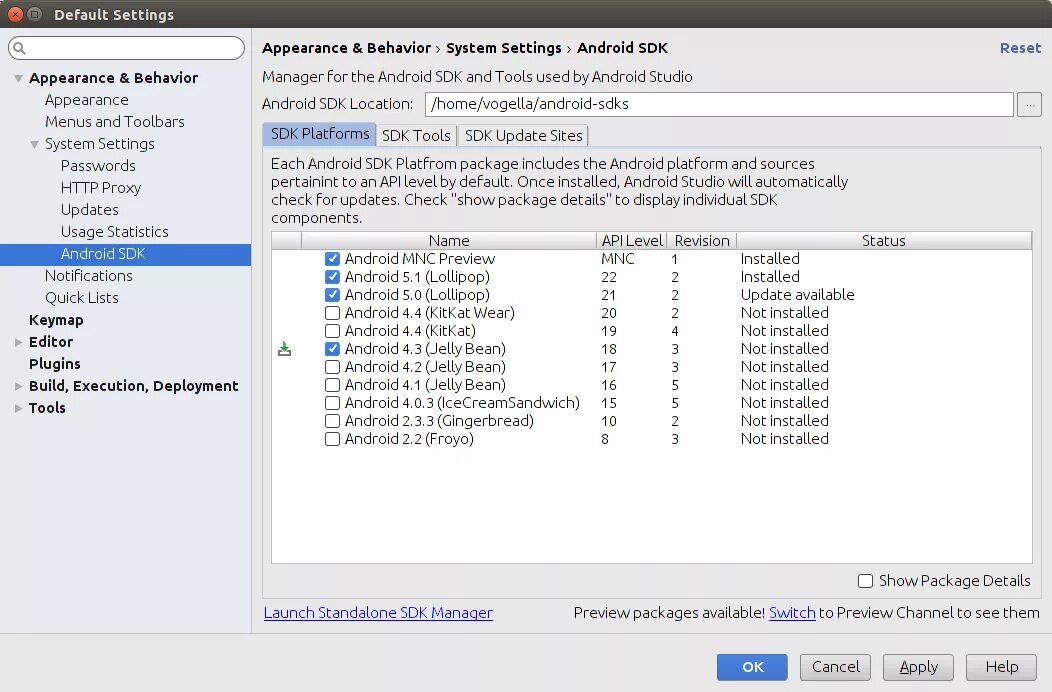Sort by the Status column header

pyautogui.click(x=884, y=241)
